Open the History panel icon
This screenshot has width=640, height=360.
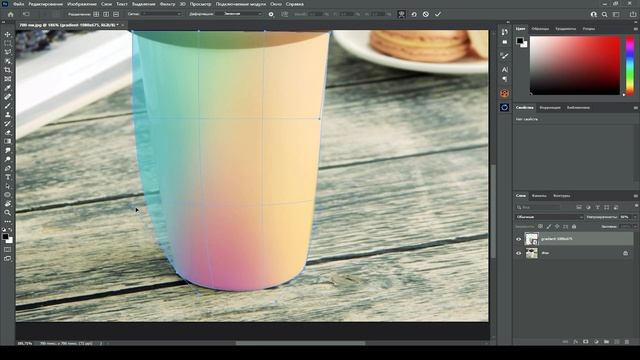pyautogui.click(x=504, y=32)
